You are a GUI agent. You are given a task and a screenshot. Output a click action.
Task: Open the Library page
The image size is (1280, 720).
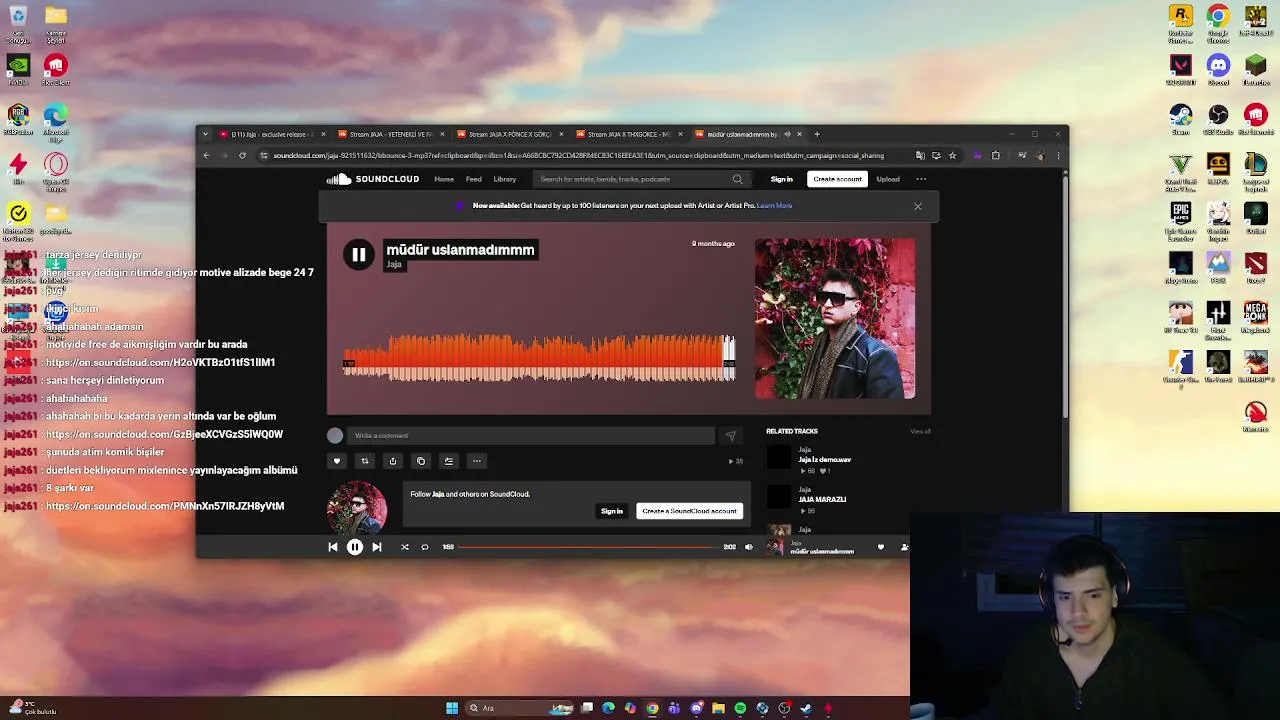[x=505, y=179]
